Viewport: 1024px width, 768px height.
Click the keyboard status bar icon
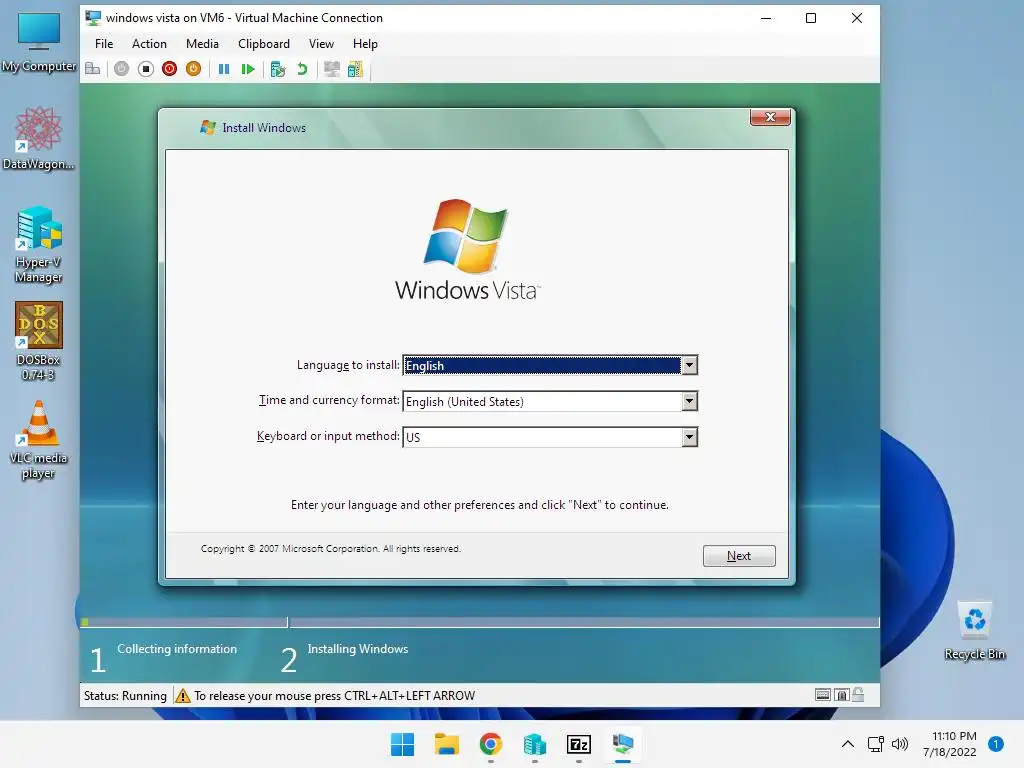coord(823,695)
